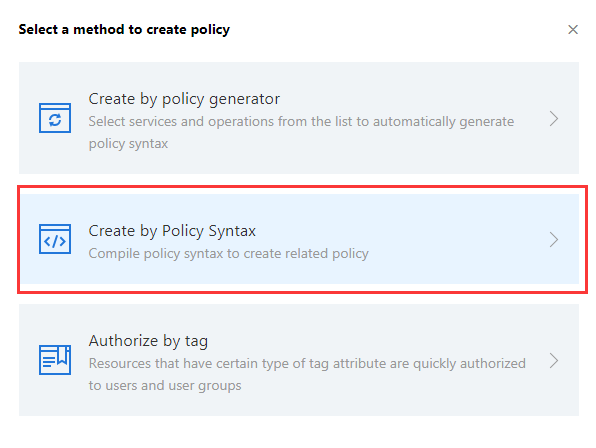The height and width of the screenshot is (448, 596).
Task: Click the 'policy syntax' second description line
Action: coord(128,144)
